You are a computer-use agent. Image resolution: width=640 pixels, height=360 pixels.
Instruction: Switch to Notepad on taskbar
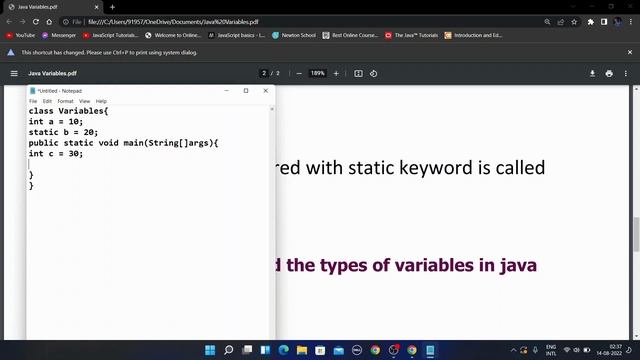point(430,350)
